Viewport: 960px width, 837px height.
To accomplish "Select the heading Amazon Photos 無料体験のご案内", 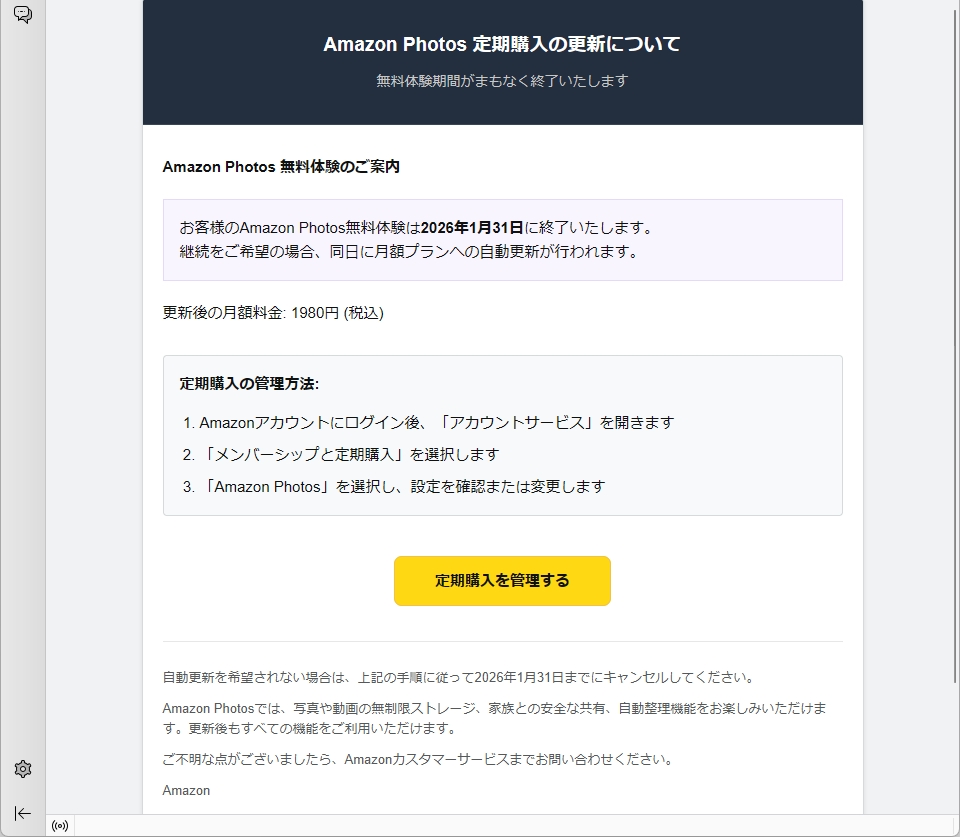I will [281, 167].
